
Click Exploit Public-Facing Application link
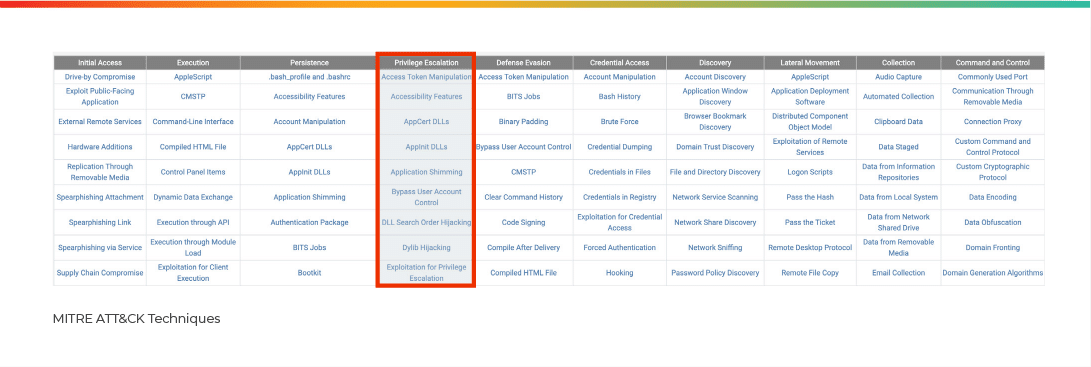tap(100, 96)
